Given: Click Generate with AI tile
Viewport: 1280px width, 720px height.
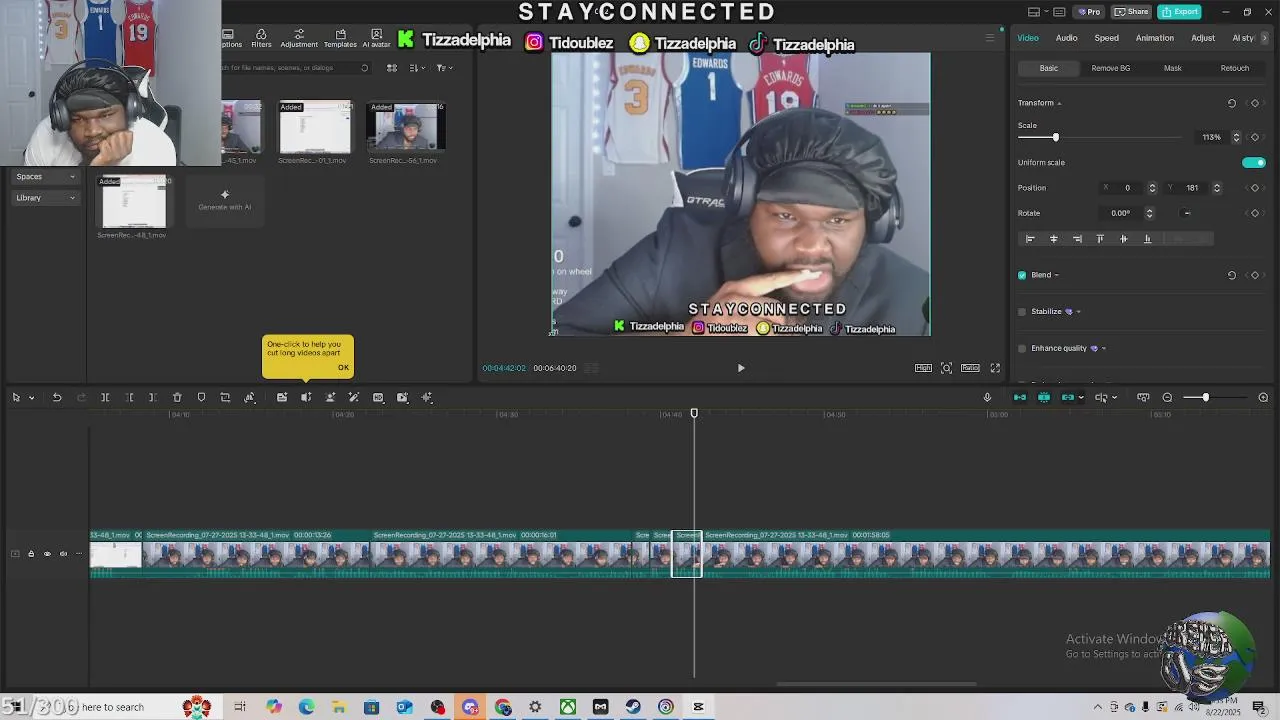Looking at the screenshot, I should pyautogui.click(x=225, y=201).
